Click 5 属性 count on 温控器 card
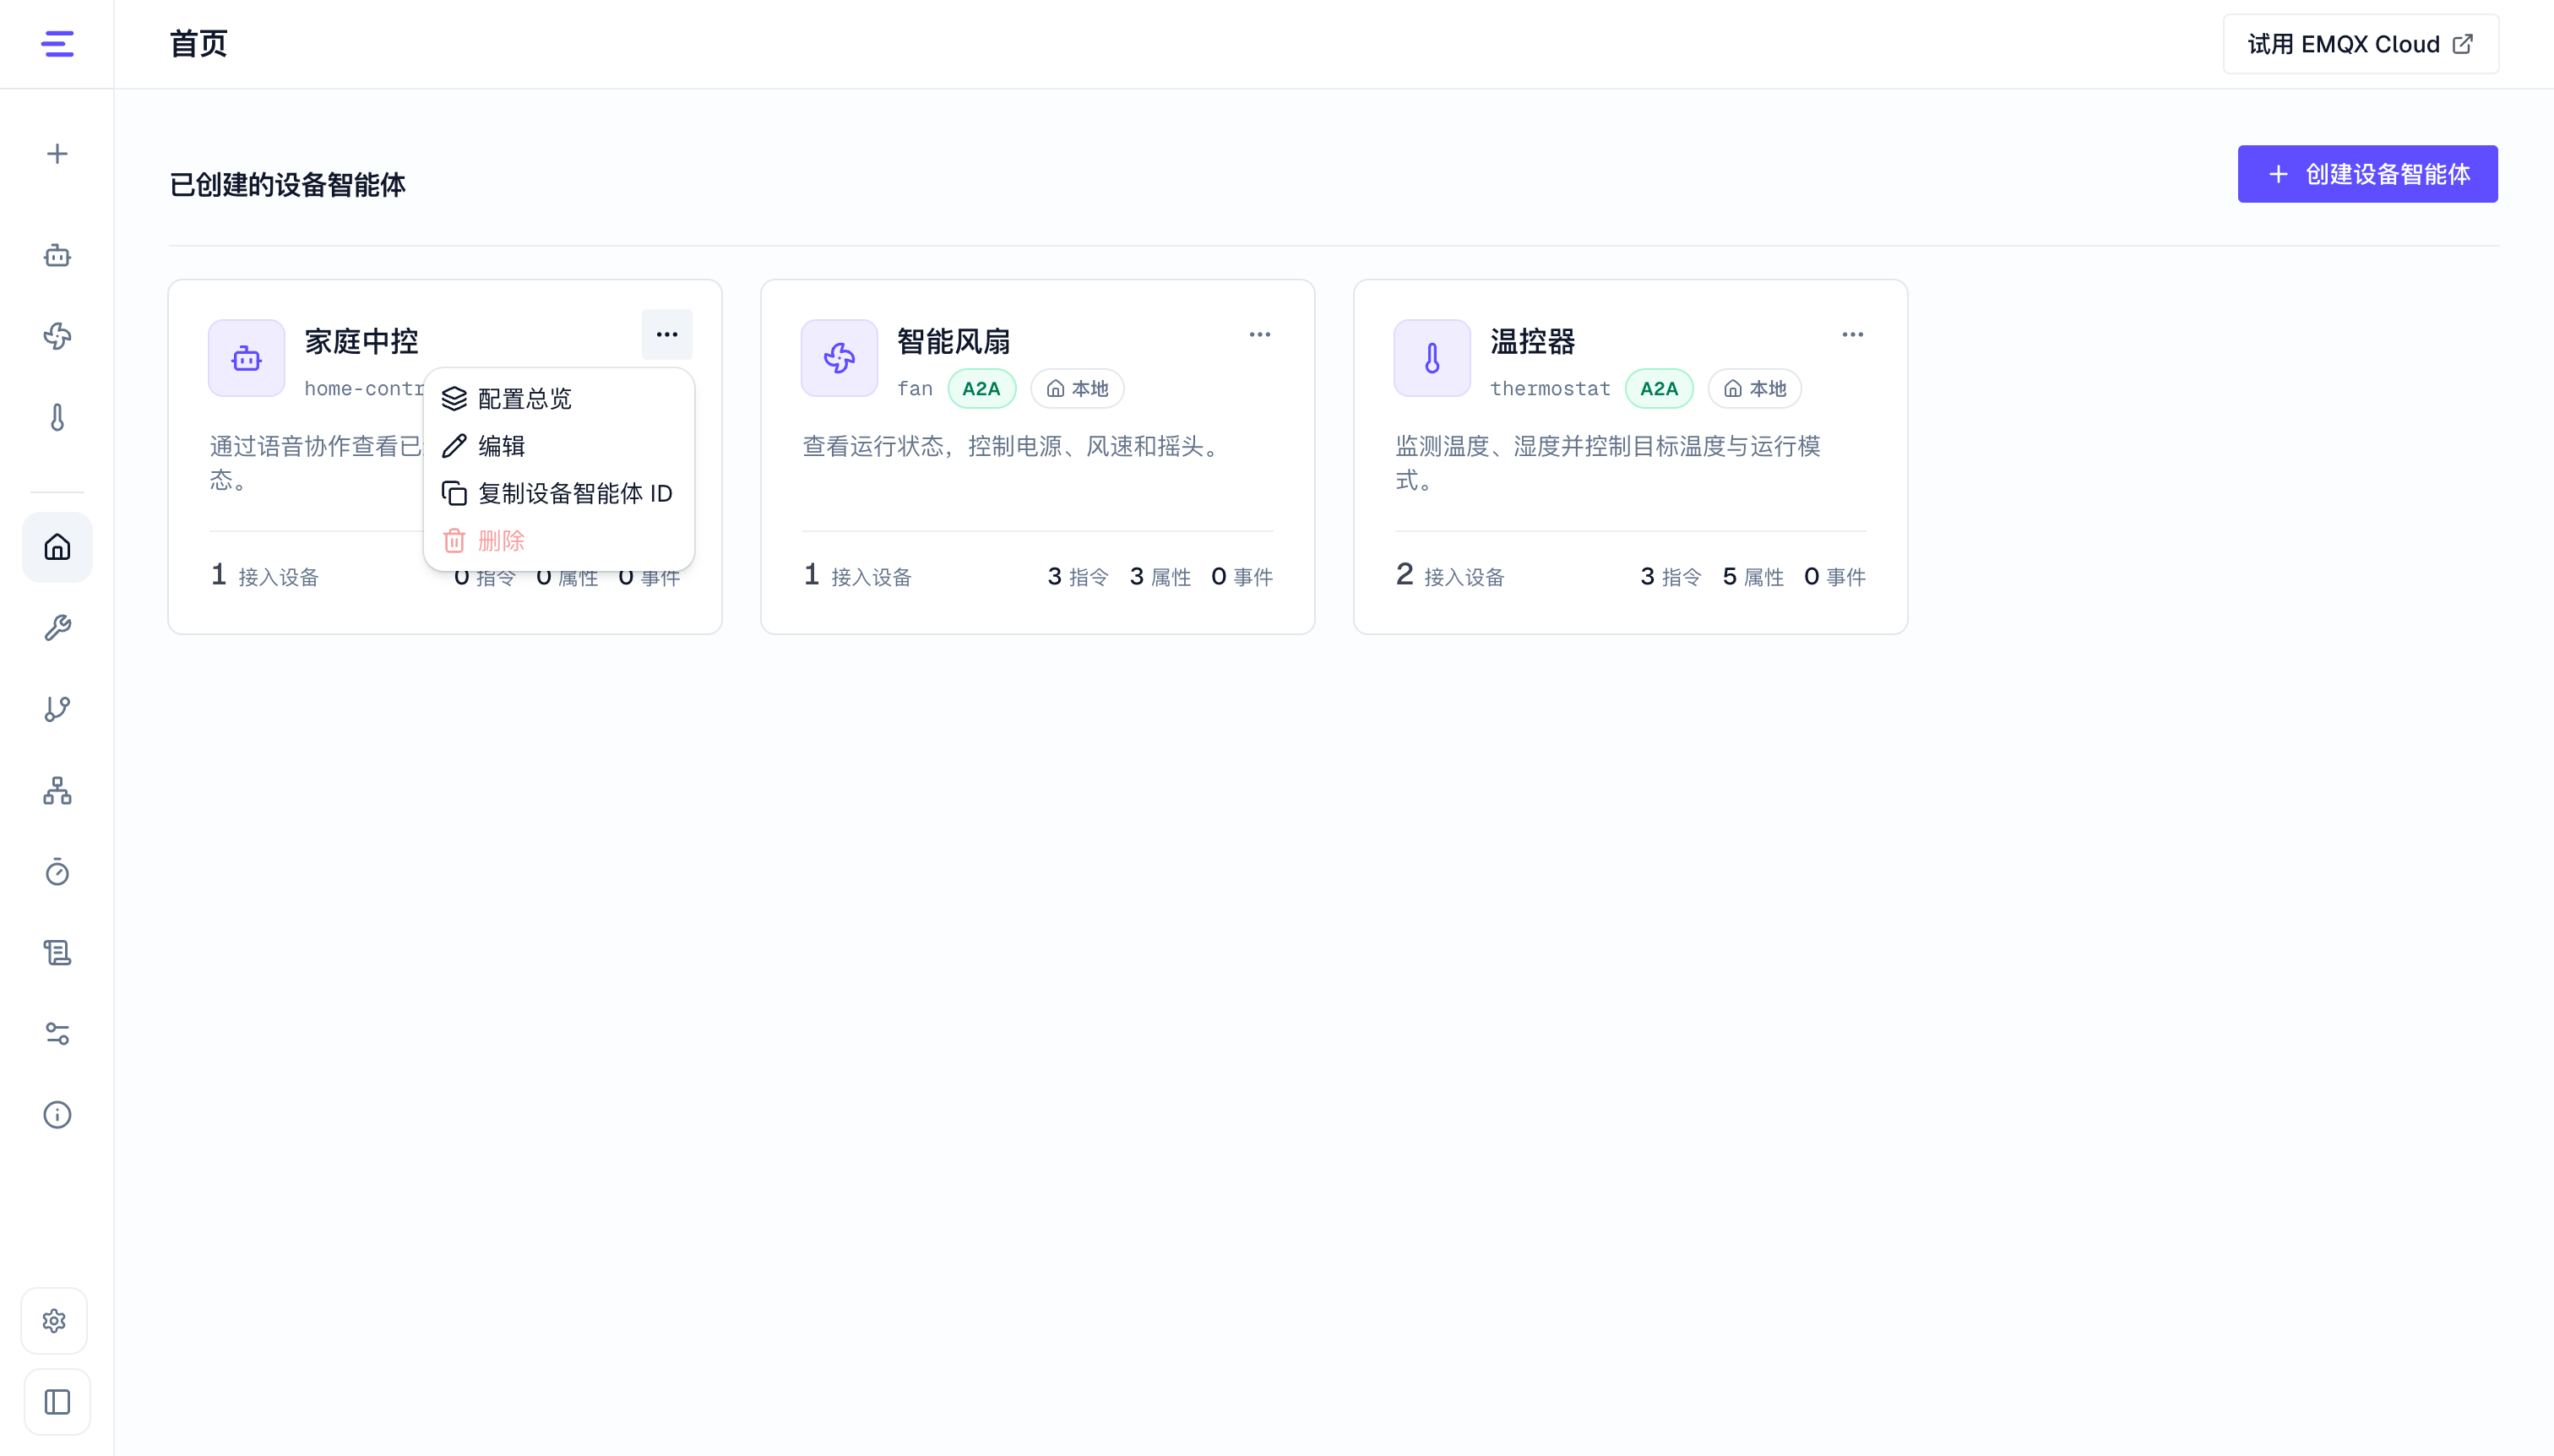This screenshot has width=2554, height=1456. click(x=1753, y=577)
